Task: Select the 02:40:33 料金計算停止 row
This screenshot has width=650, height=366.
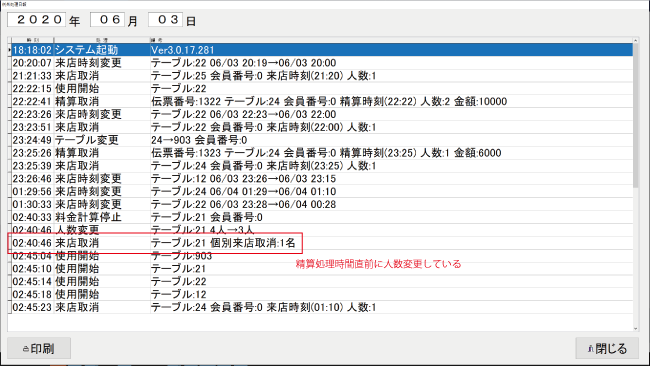Action: click(322, 217)
